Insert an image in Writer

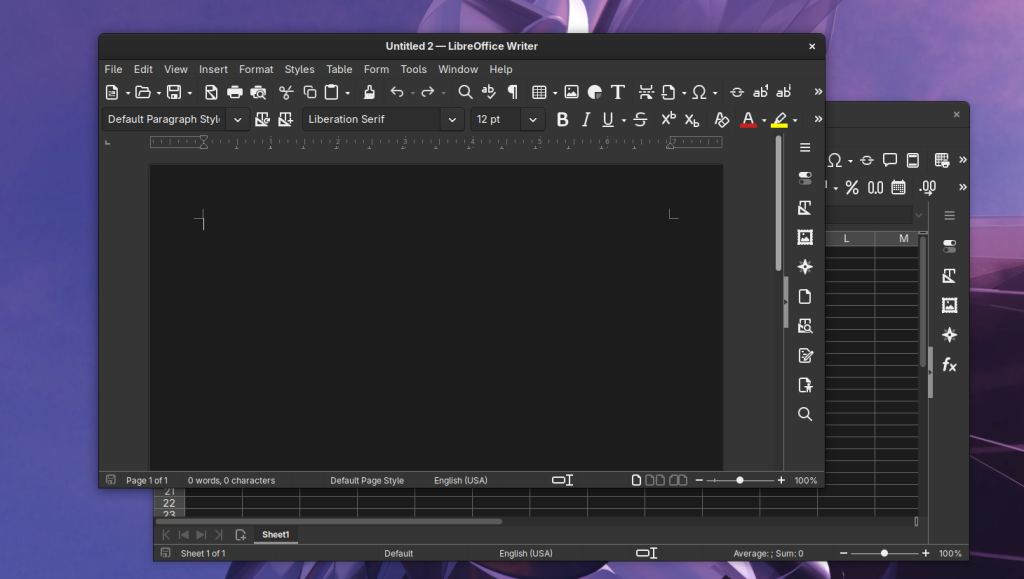[x=571, y=92]
